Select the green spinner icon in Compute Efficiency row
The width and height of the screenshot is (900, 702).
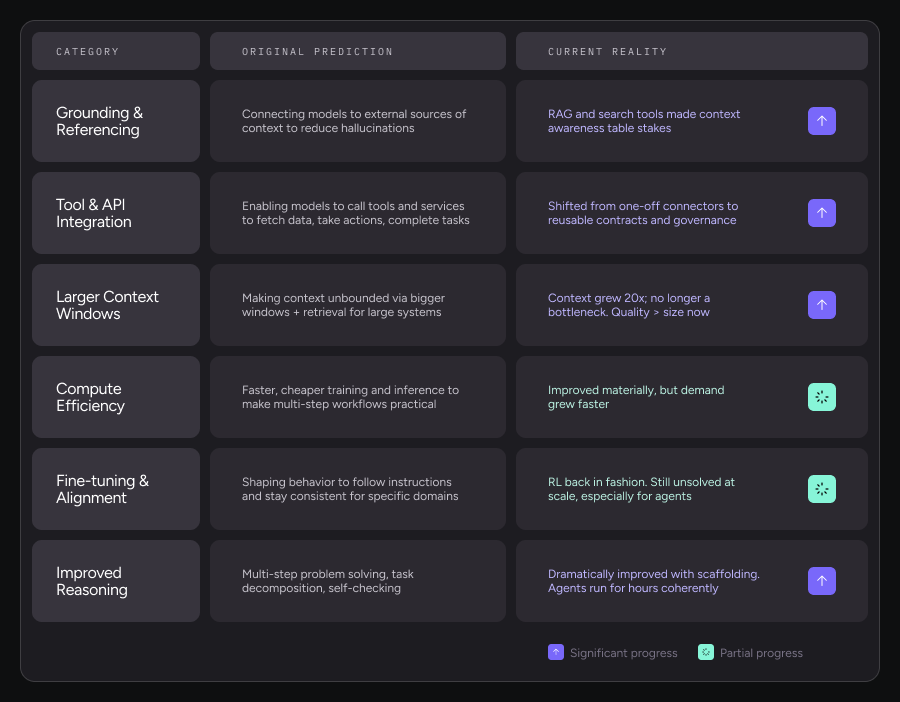coord(821,397)
